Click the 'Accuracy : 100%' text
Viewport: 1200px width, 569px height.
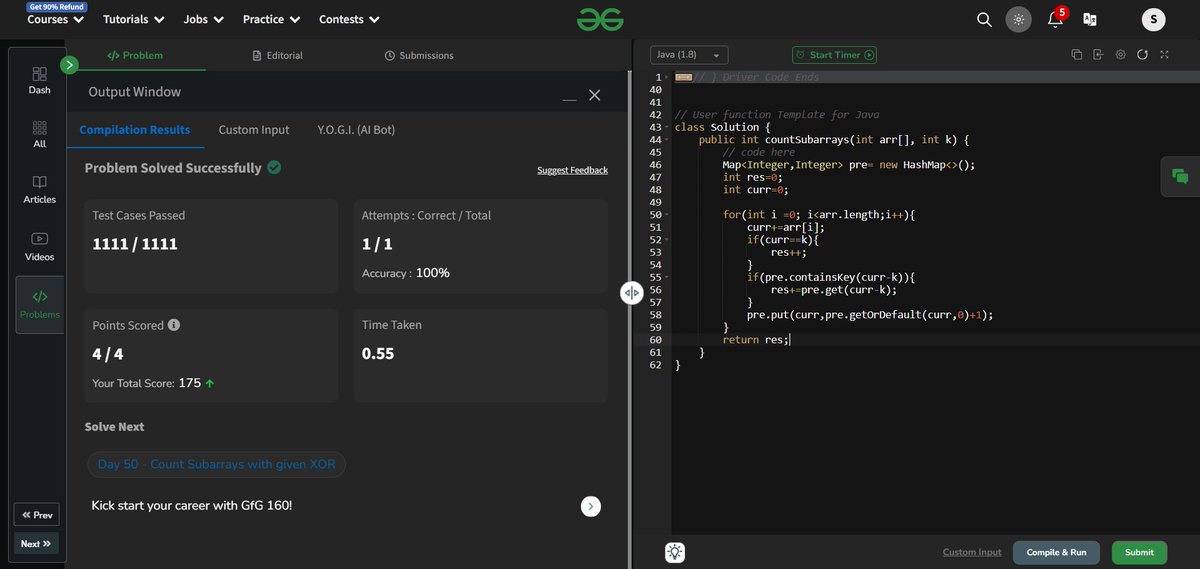406,273
